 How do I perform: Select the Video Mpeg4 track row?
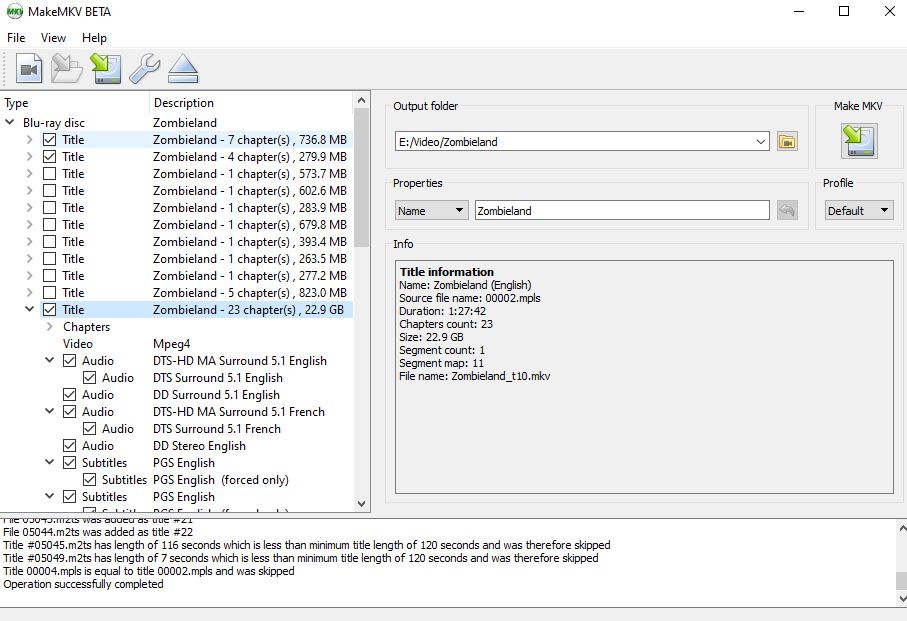[x=197, y=344]
